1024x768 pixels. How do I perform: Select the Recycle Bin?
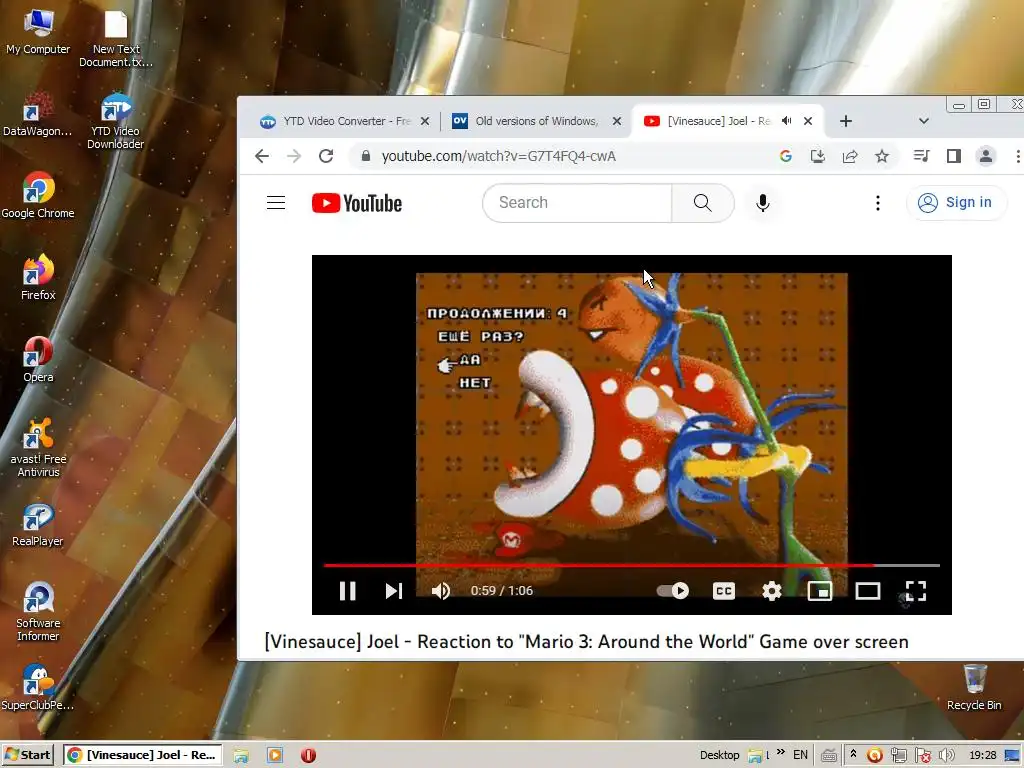974,687
